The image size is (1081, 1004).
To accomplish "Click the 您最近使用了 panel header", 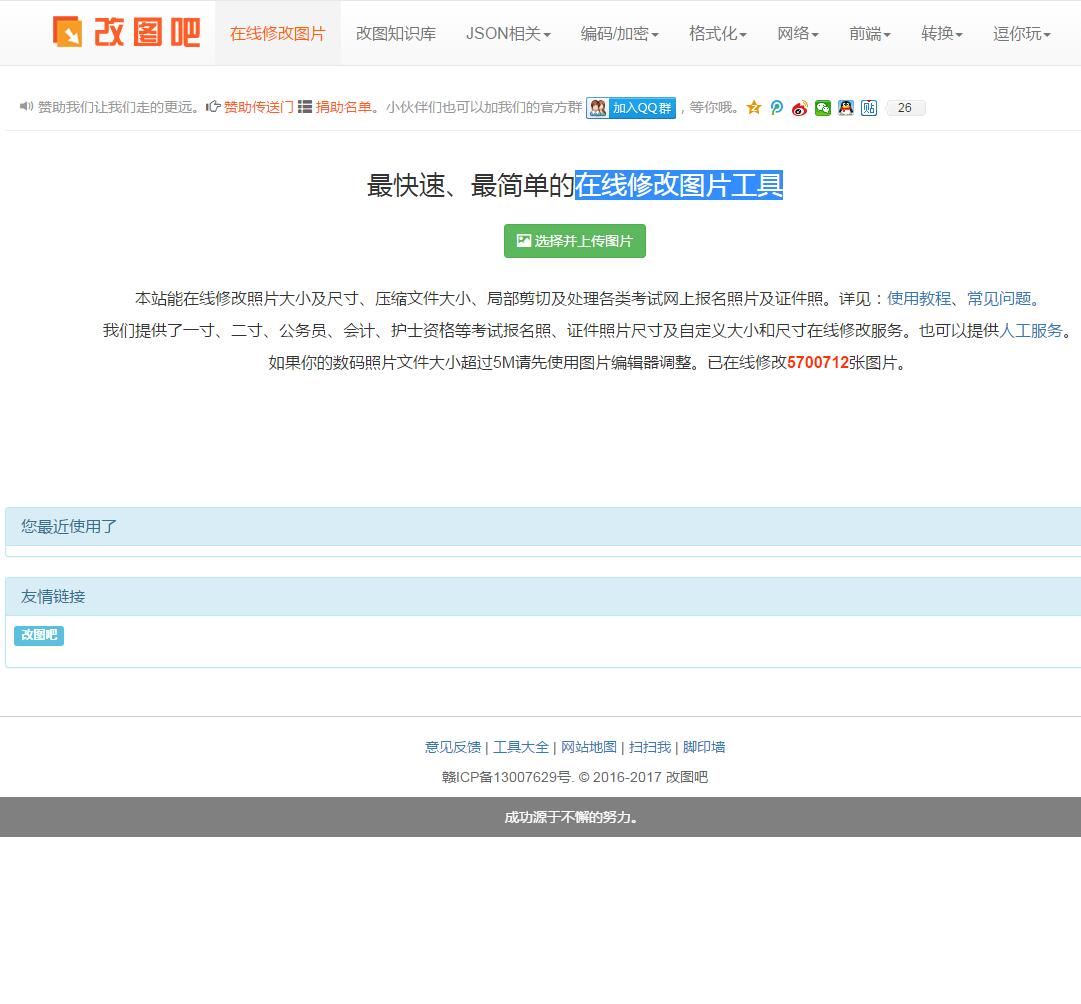I will (x=543, y=527).
